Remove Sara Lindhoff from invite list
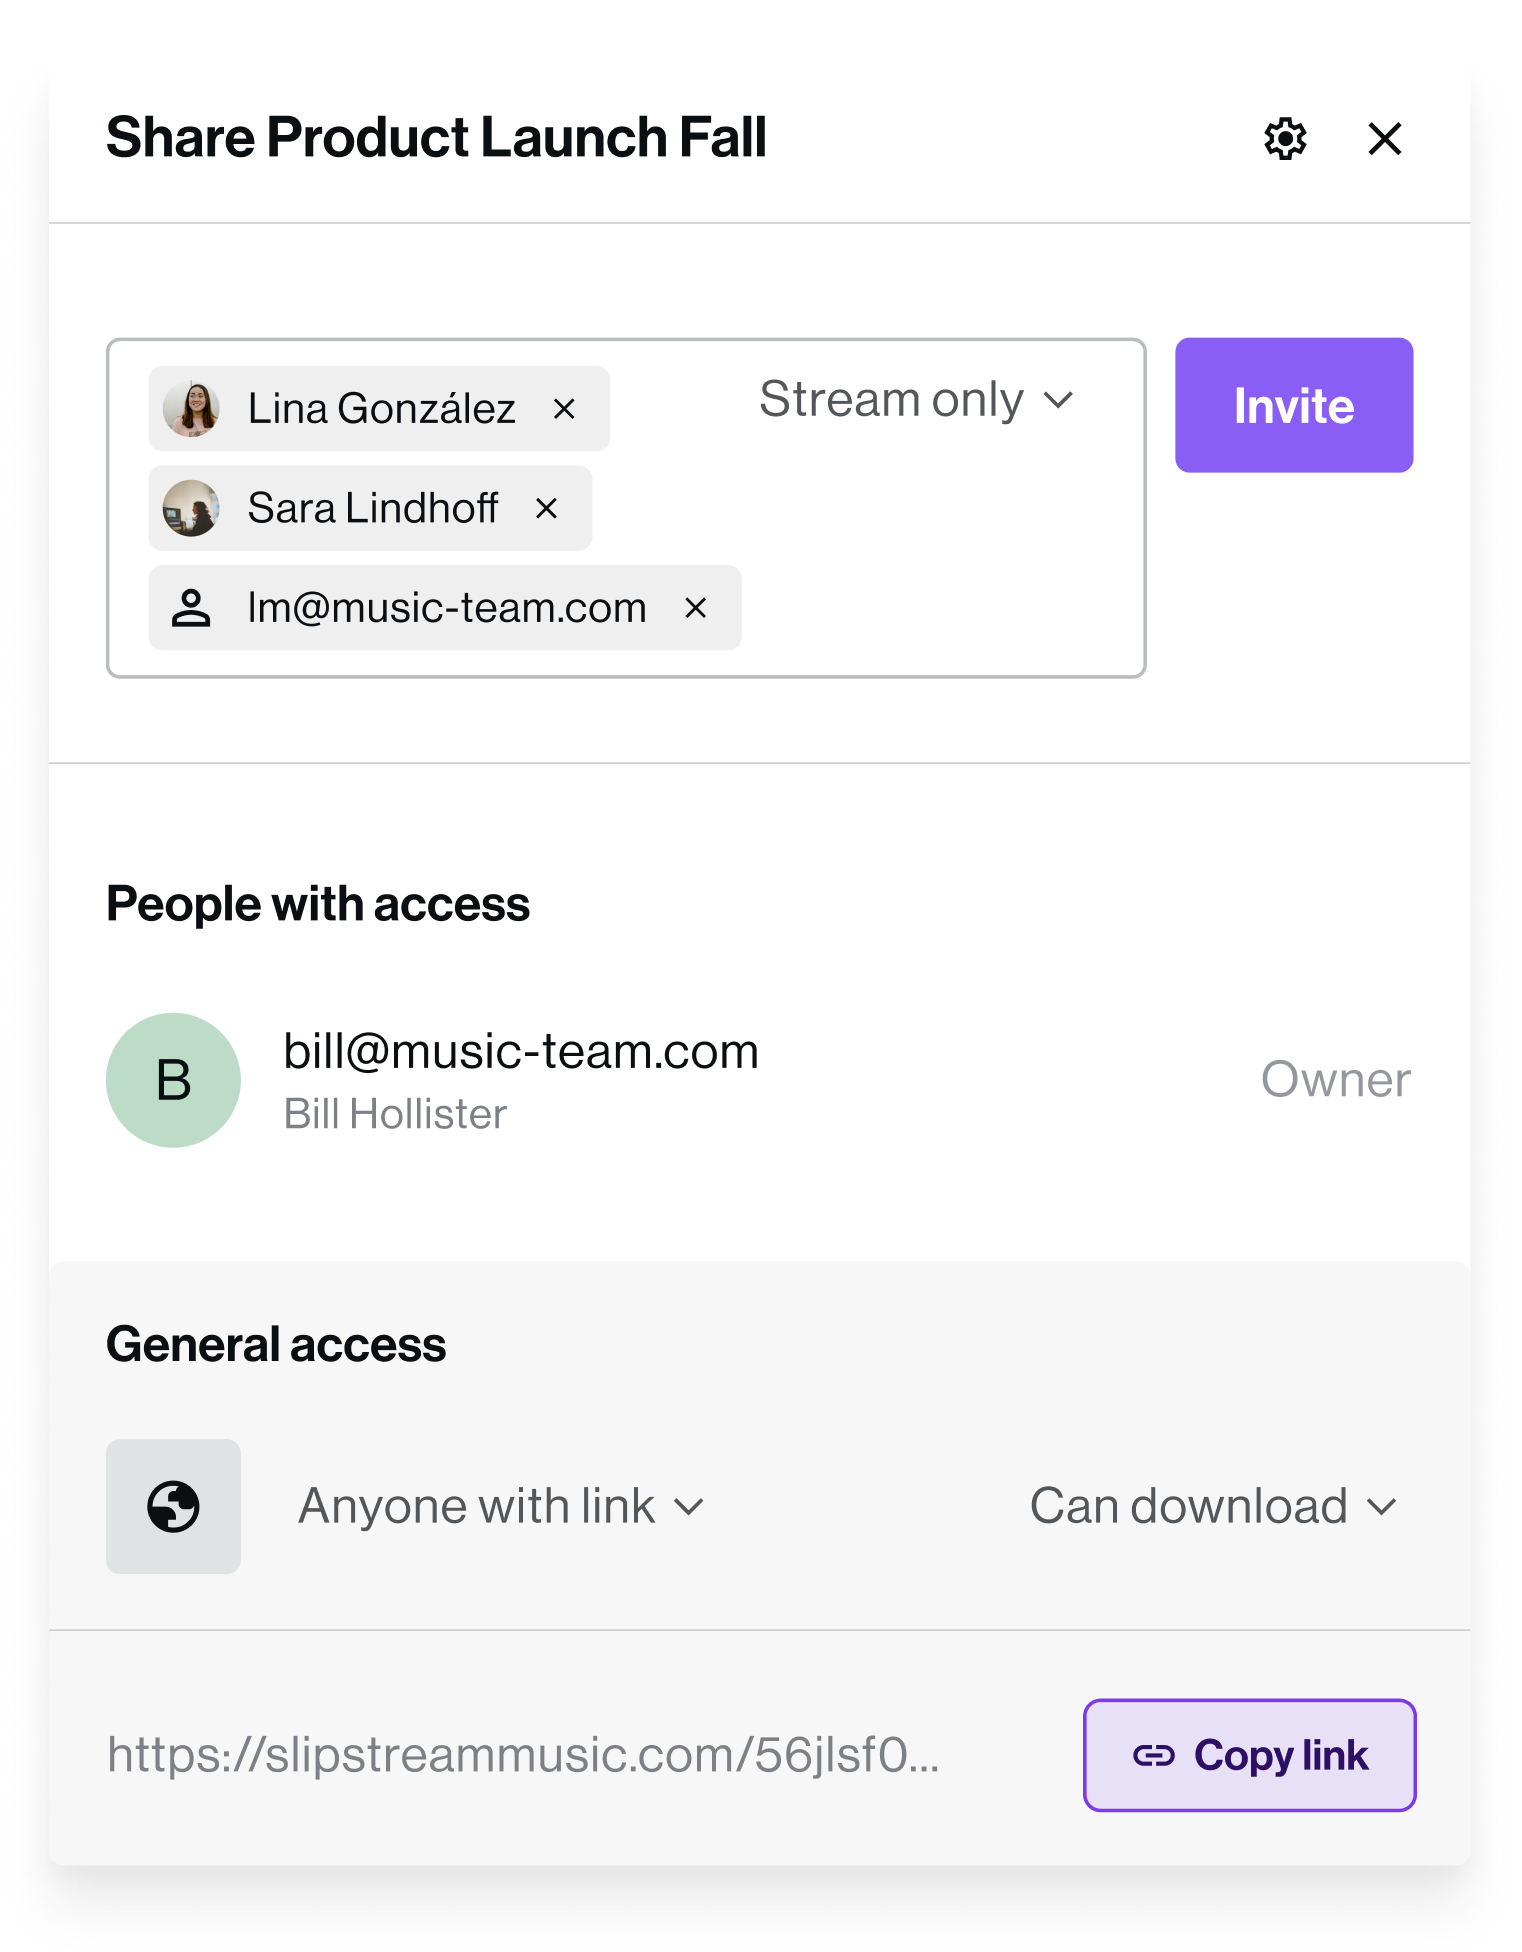1522x1952 pixels. [x=546, y=509]
